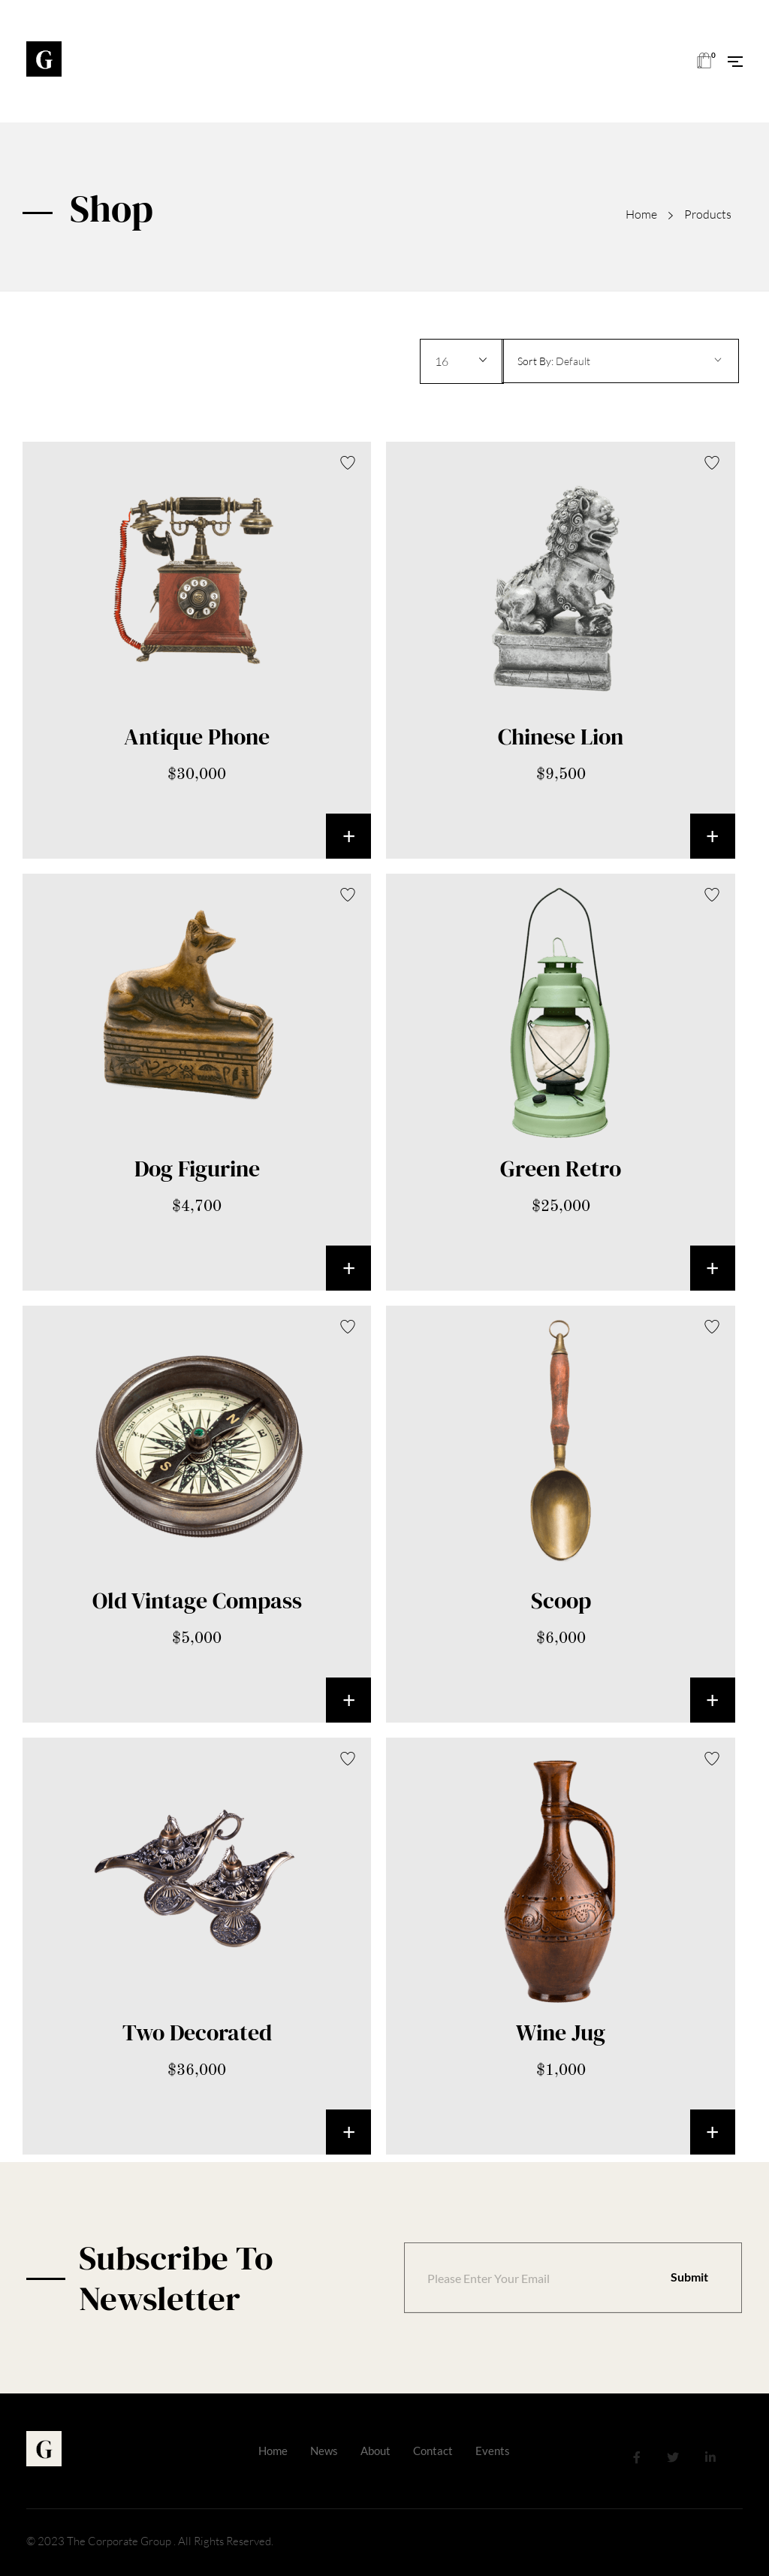Viewport: 769px width, 2576px height.
Task: Toggle wishlist heart on Dog Figurine
Action: click(348, 894)
